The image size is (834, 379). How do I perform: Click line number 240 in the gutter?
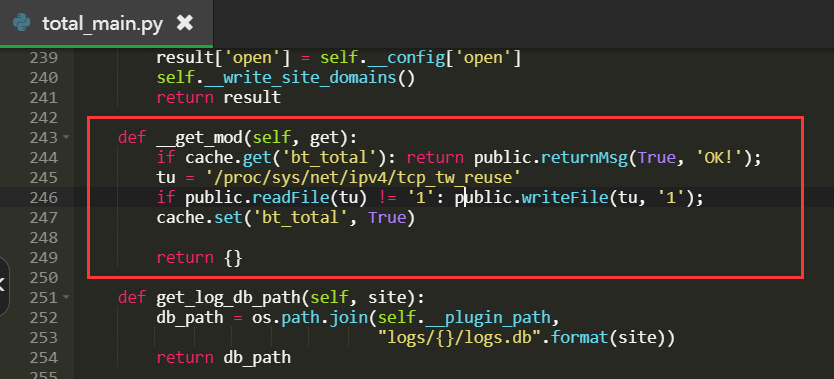43,78
